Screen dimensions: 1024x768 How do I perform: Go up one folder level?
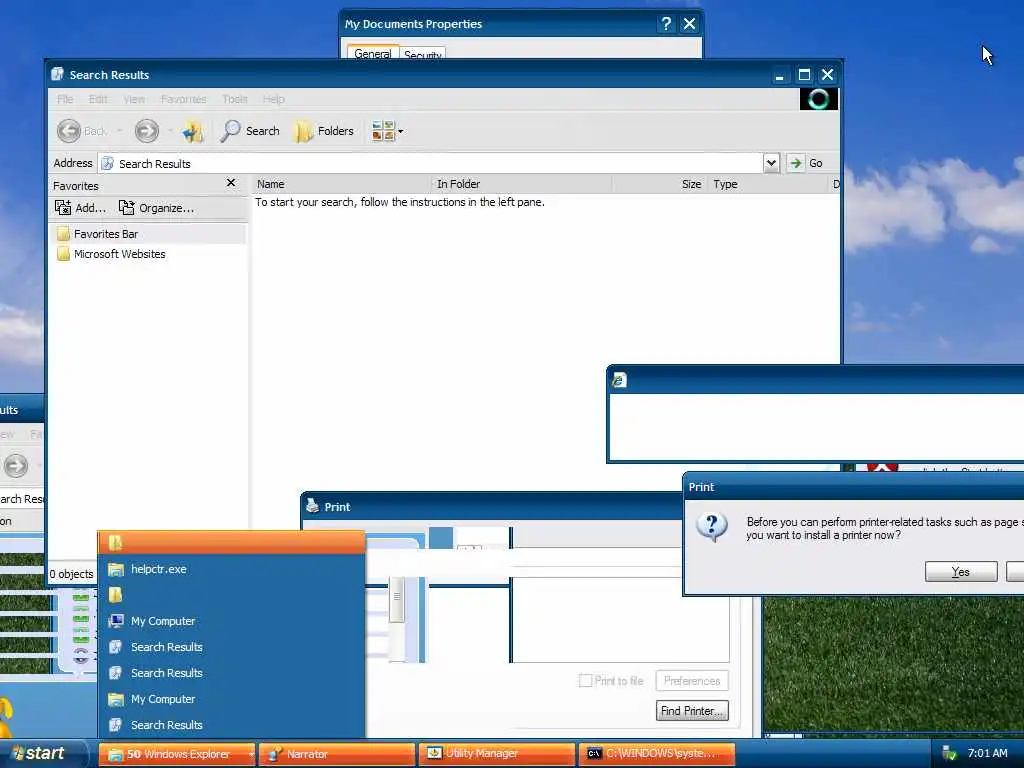click(193, 131)
